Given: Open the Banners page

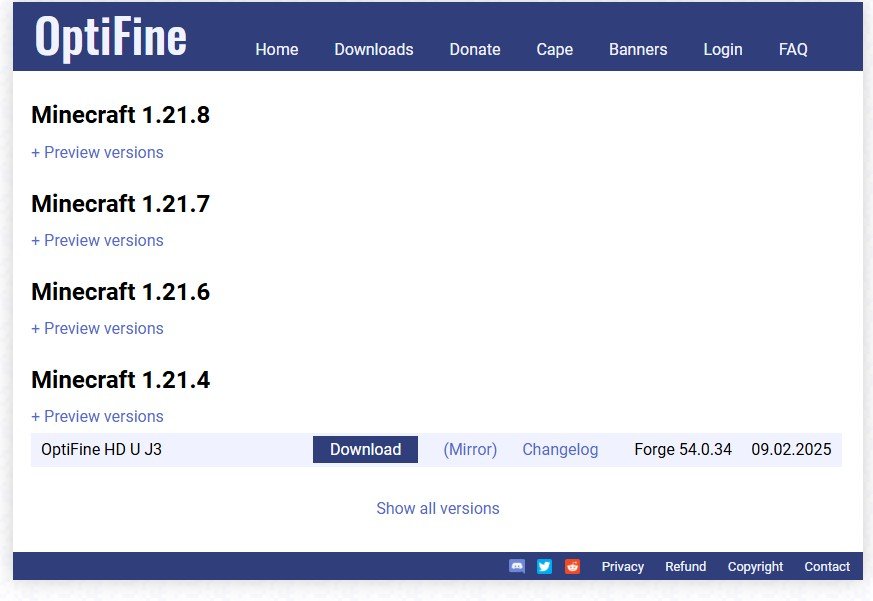Looking at the screenshot, I should click(638, 50).
